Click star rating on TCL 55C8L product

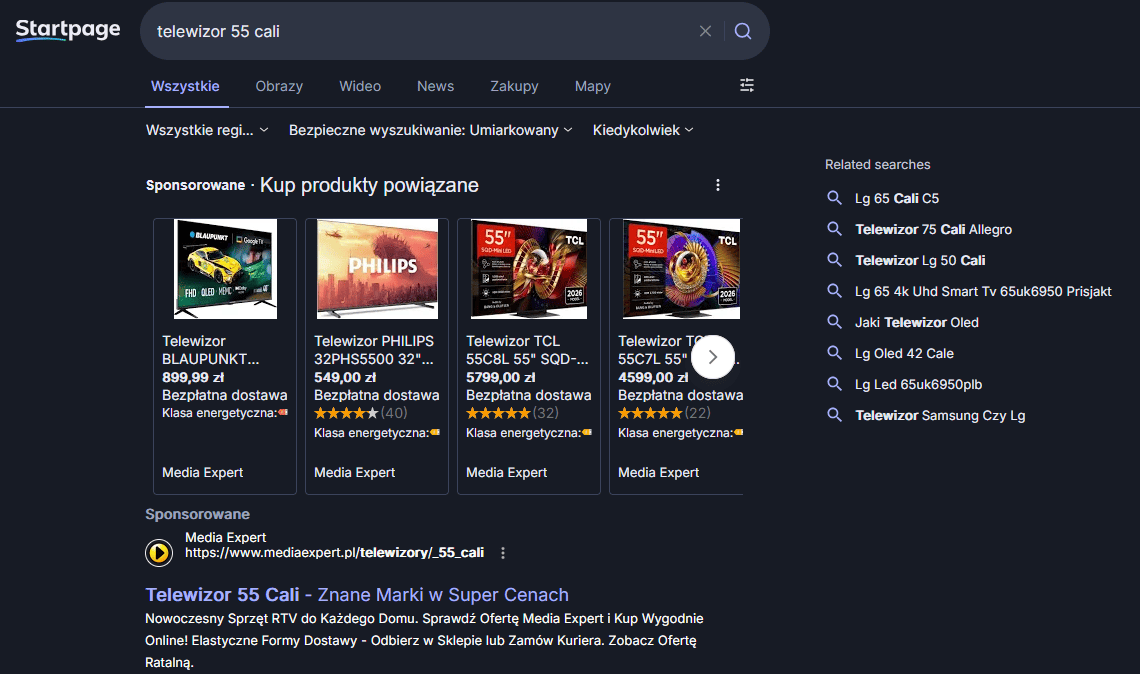click(x=498, y=413)
